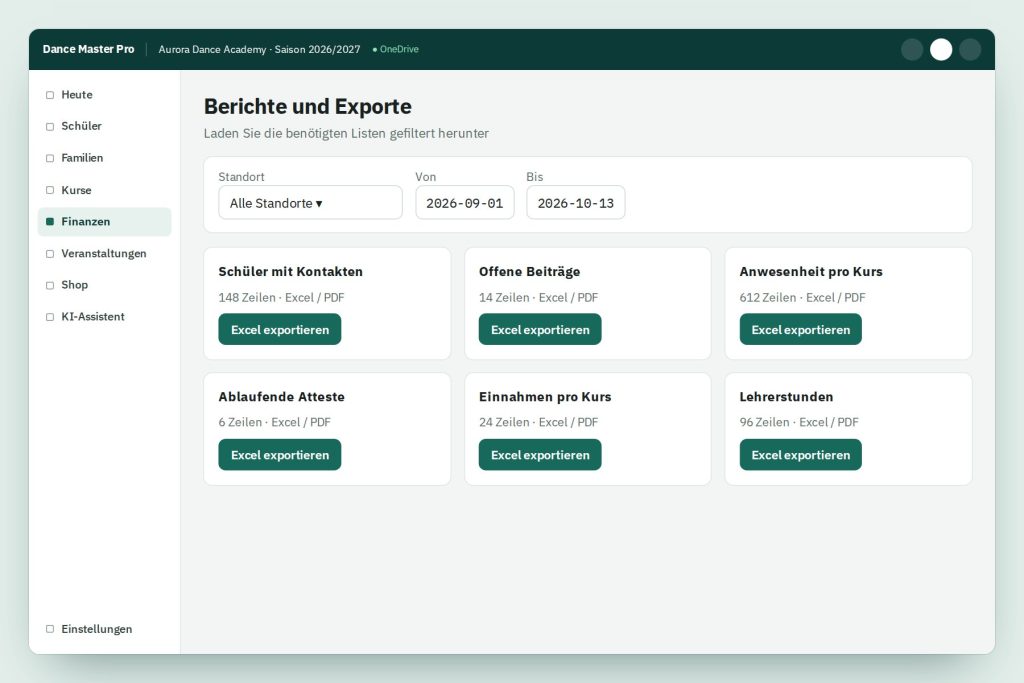1024x683 pixels.
Task: Click the Familien sidebar icon
Action: coord(50,159)
